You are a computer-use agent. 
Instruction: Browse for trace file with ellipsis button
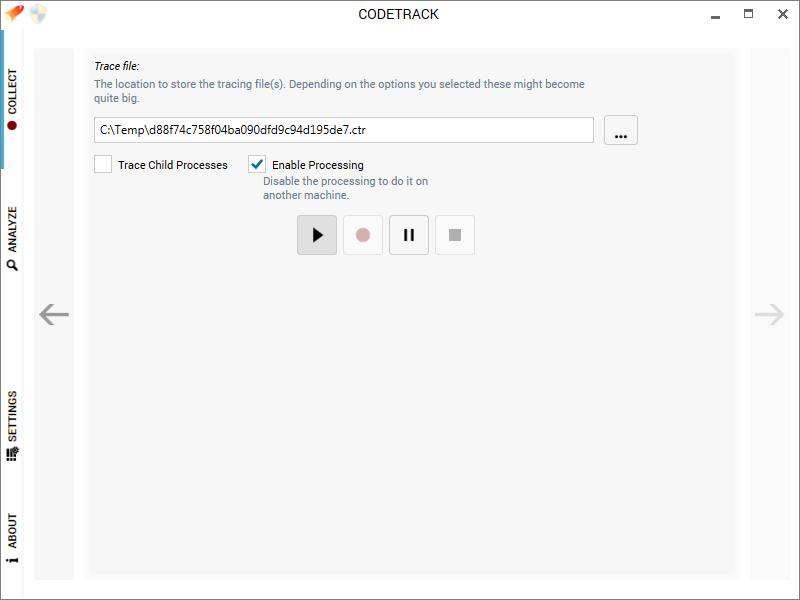[620, 130]
